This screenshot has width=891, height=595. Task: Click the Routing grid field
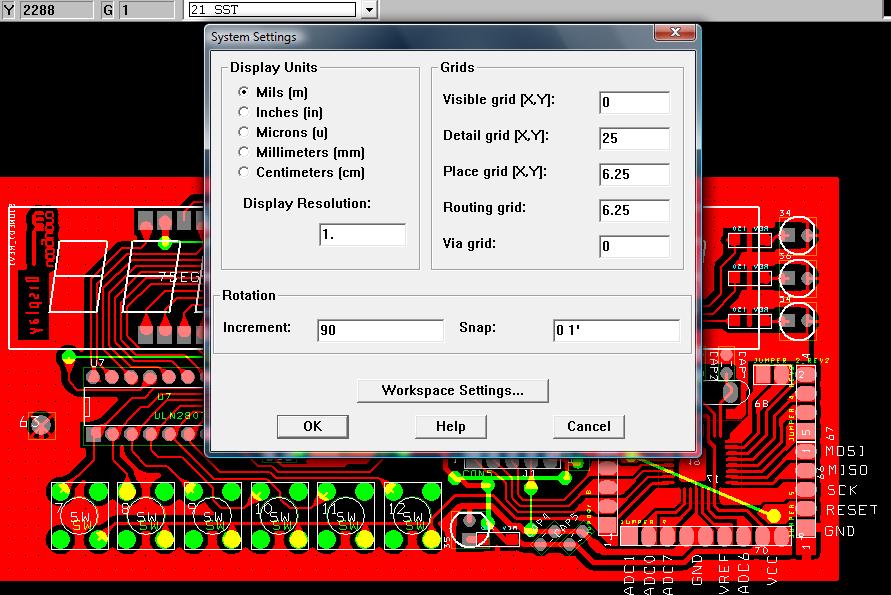point(634,210)
